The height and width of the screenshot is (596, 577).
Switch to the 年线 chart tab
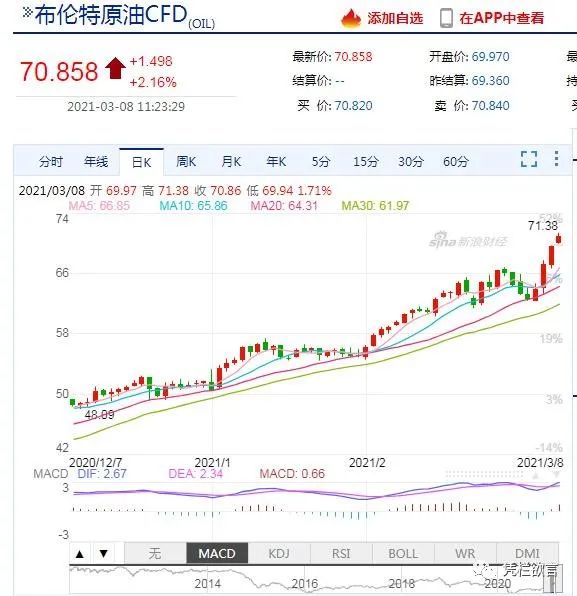[96, 162]
